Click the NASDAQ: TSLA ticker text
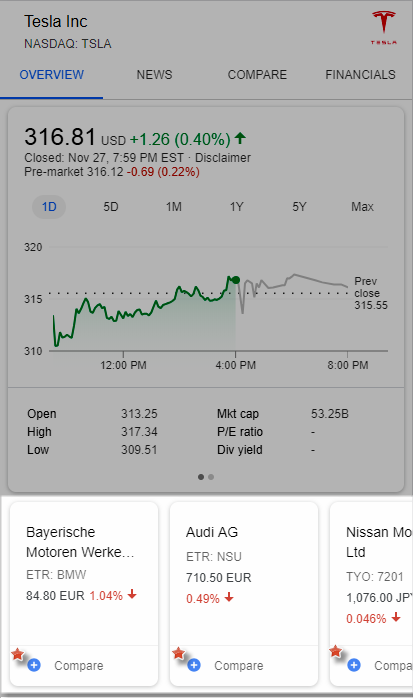413x698 pixels. coord(68,44)
